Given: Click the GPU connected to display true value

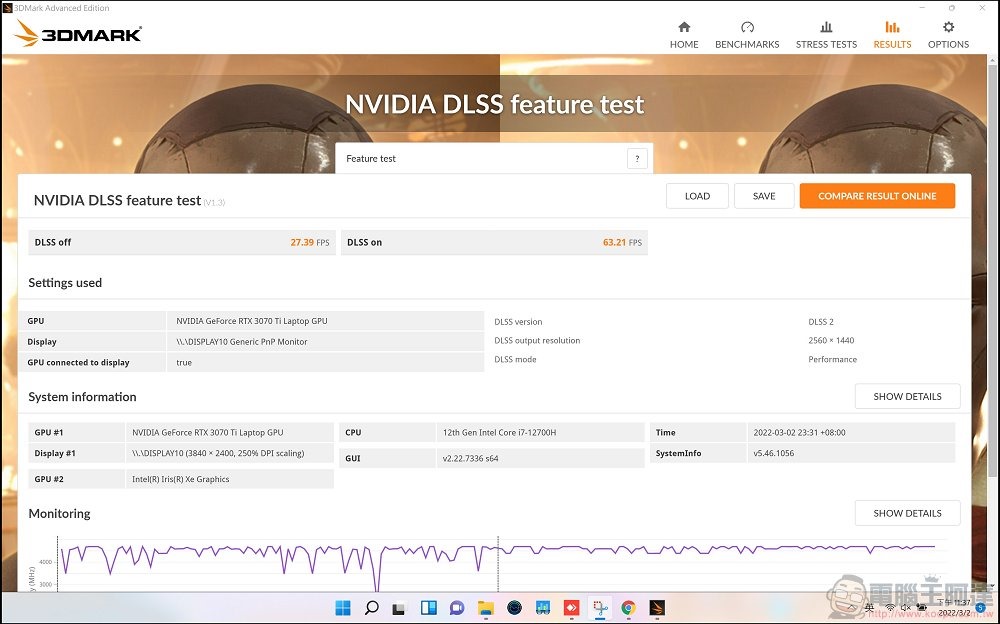Looking at the screenshot, I should click(184, 362).
